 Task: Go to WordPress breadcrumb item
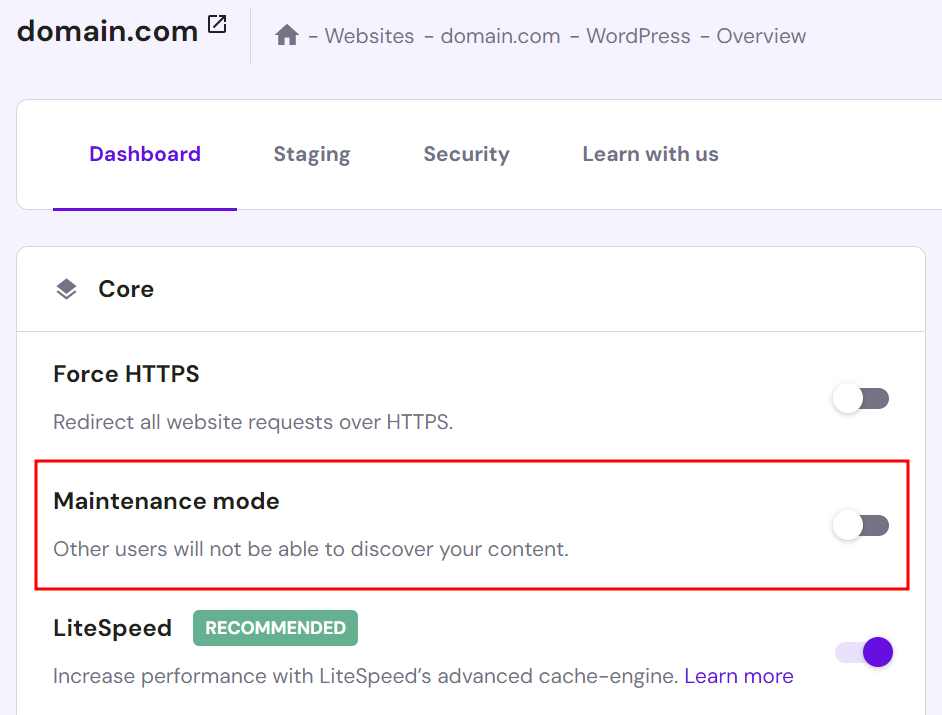click(638, 36)
